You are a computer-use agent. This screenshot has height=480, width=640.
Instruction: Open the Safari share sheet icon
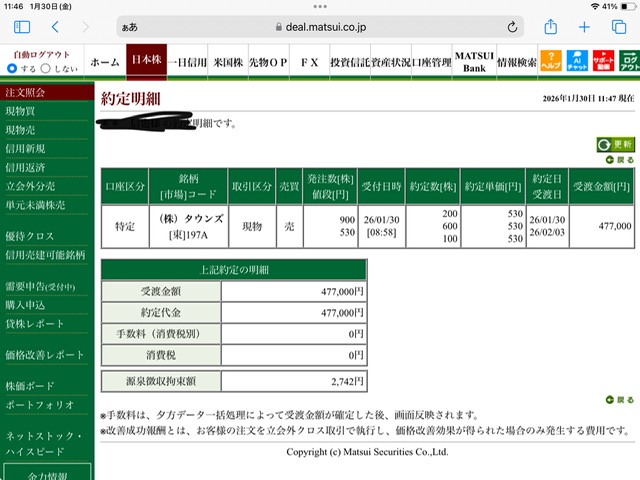551,27
